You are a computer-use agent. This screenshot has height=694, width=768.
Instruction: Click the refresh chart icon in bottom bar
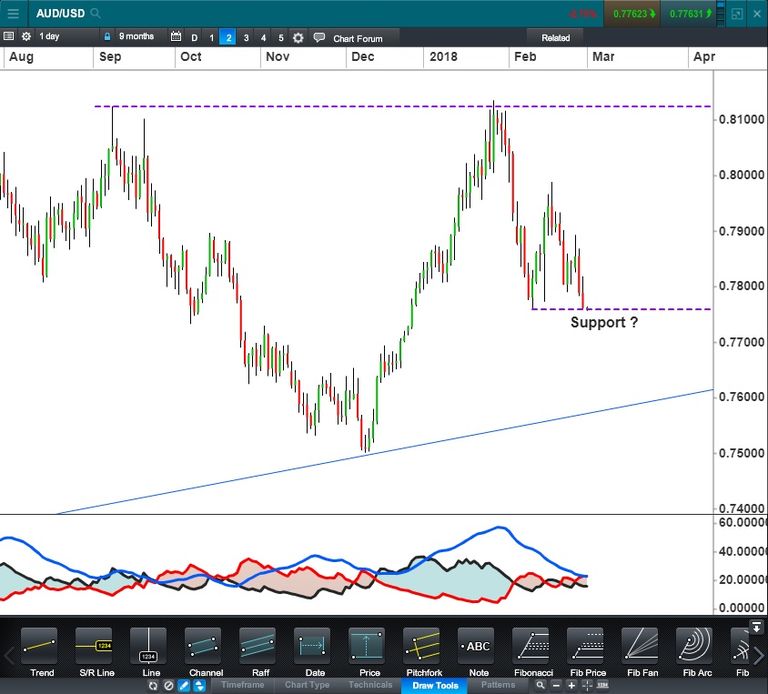[x=153, y=686]
